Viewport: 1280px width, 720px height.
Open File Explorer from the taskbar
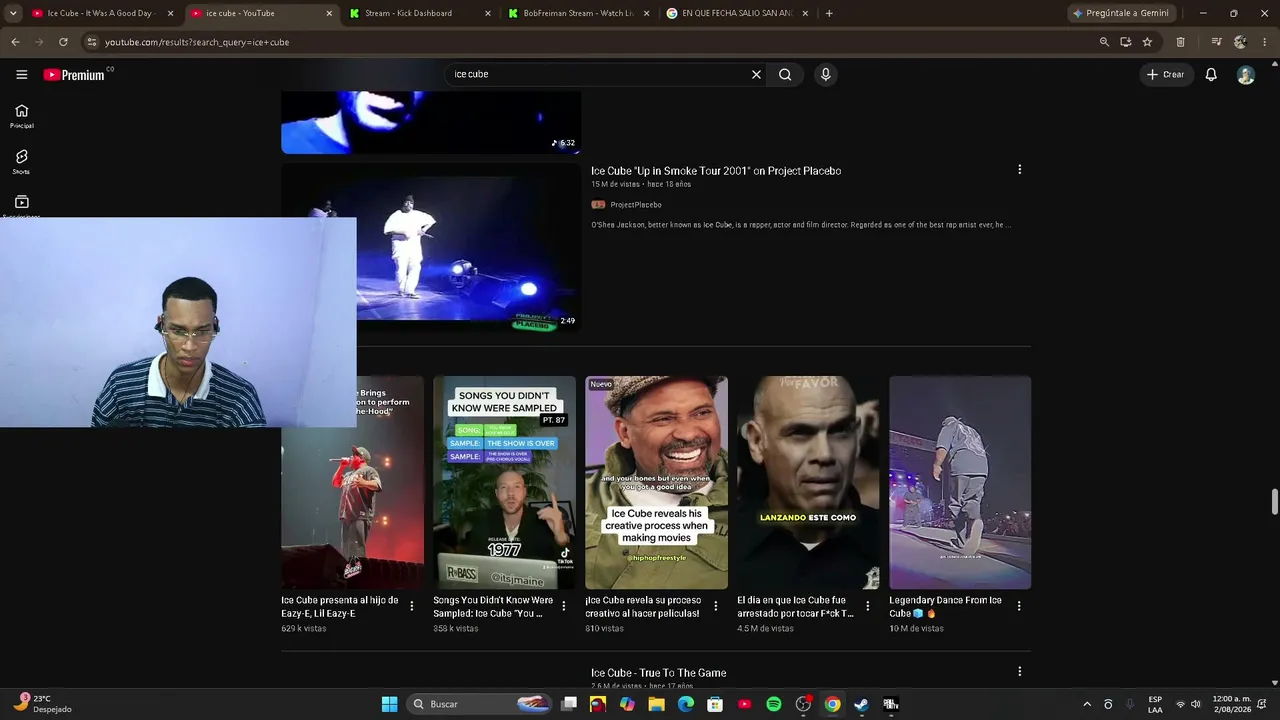tap(657, 704)
